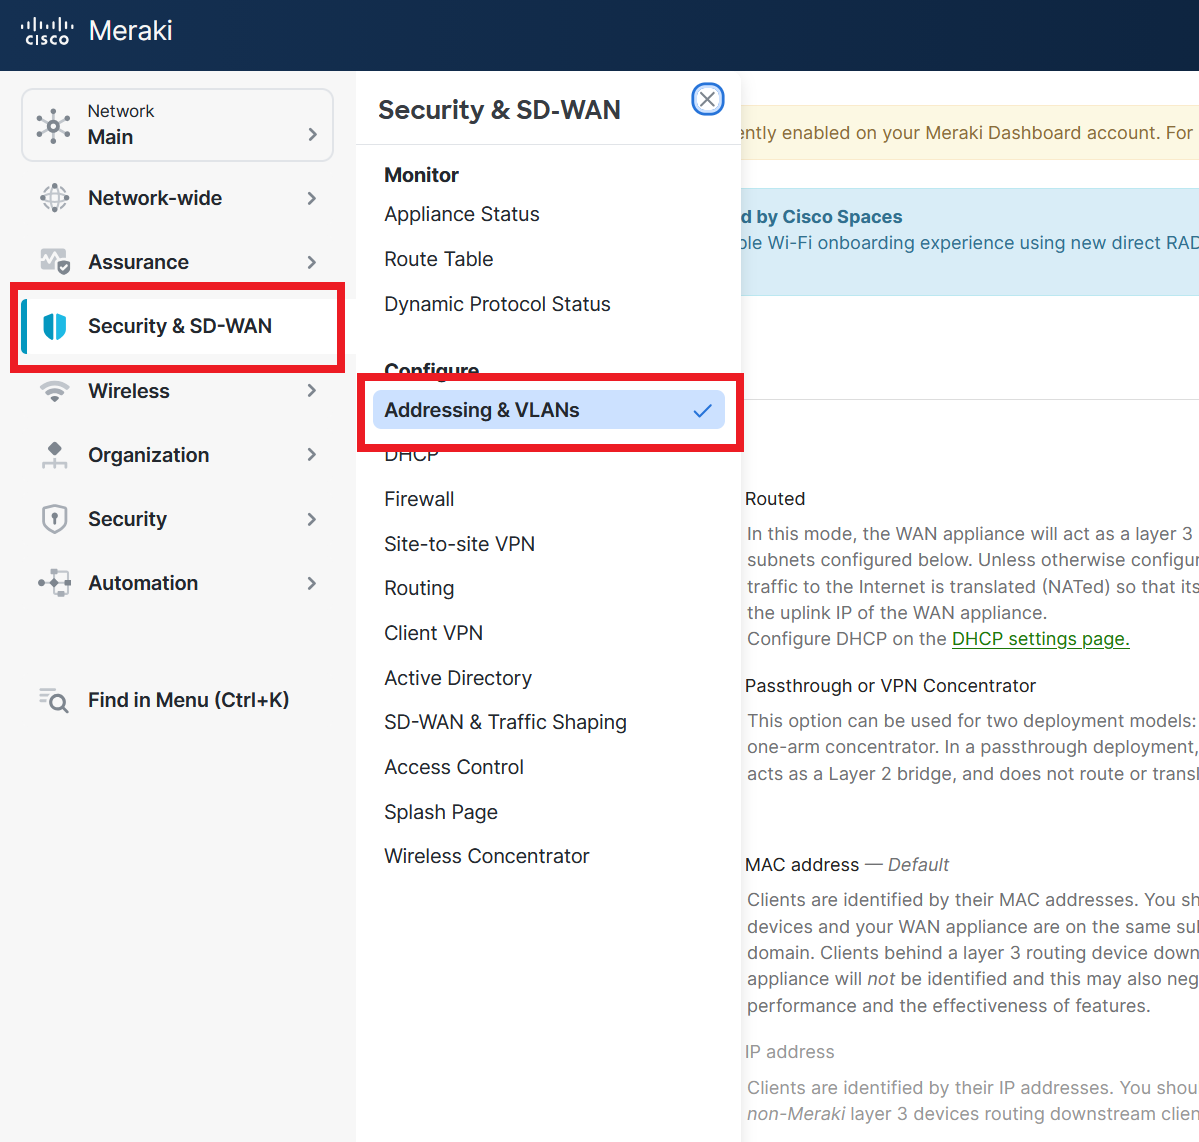Open the Wireless menu

click(x=177, y=391)
